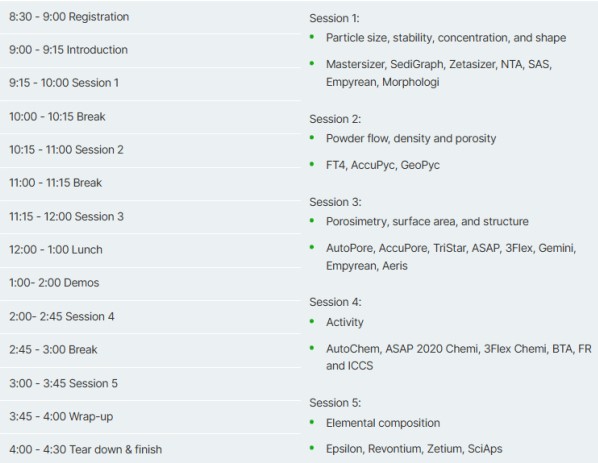Image resolution: width=598 pixels, height=463 pixels.
Task: Click the 11:15 - 12:00 Session 3 entry
Action: 150,217
